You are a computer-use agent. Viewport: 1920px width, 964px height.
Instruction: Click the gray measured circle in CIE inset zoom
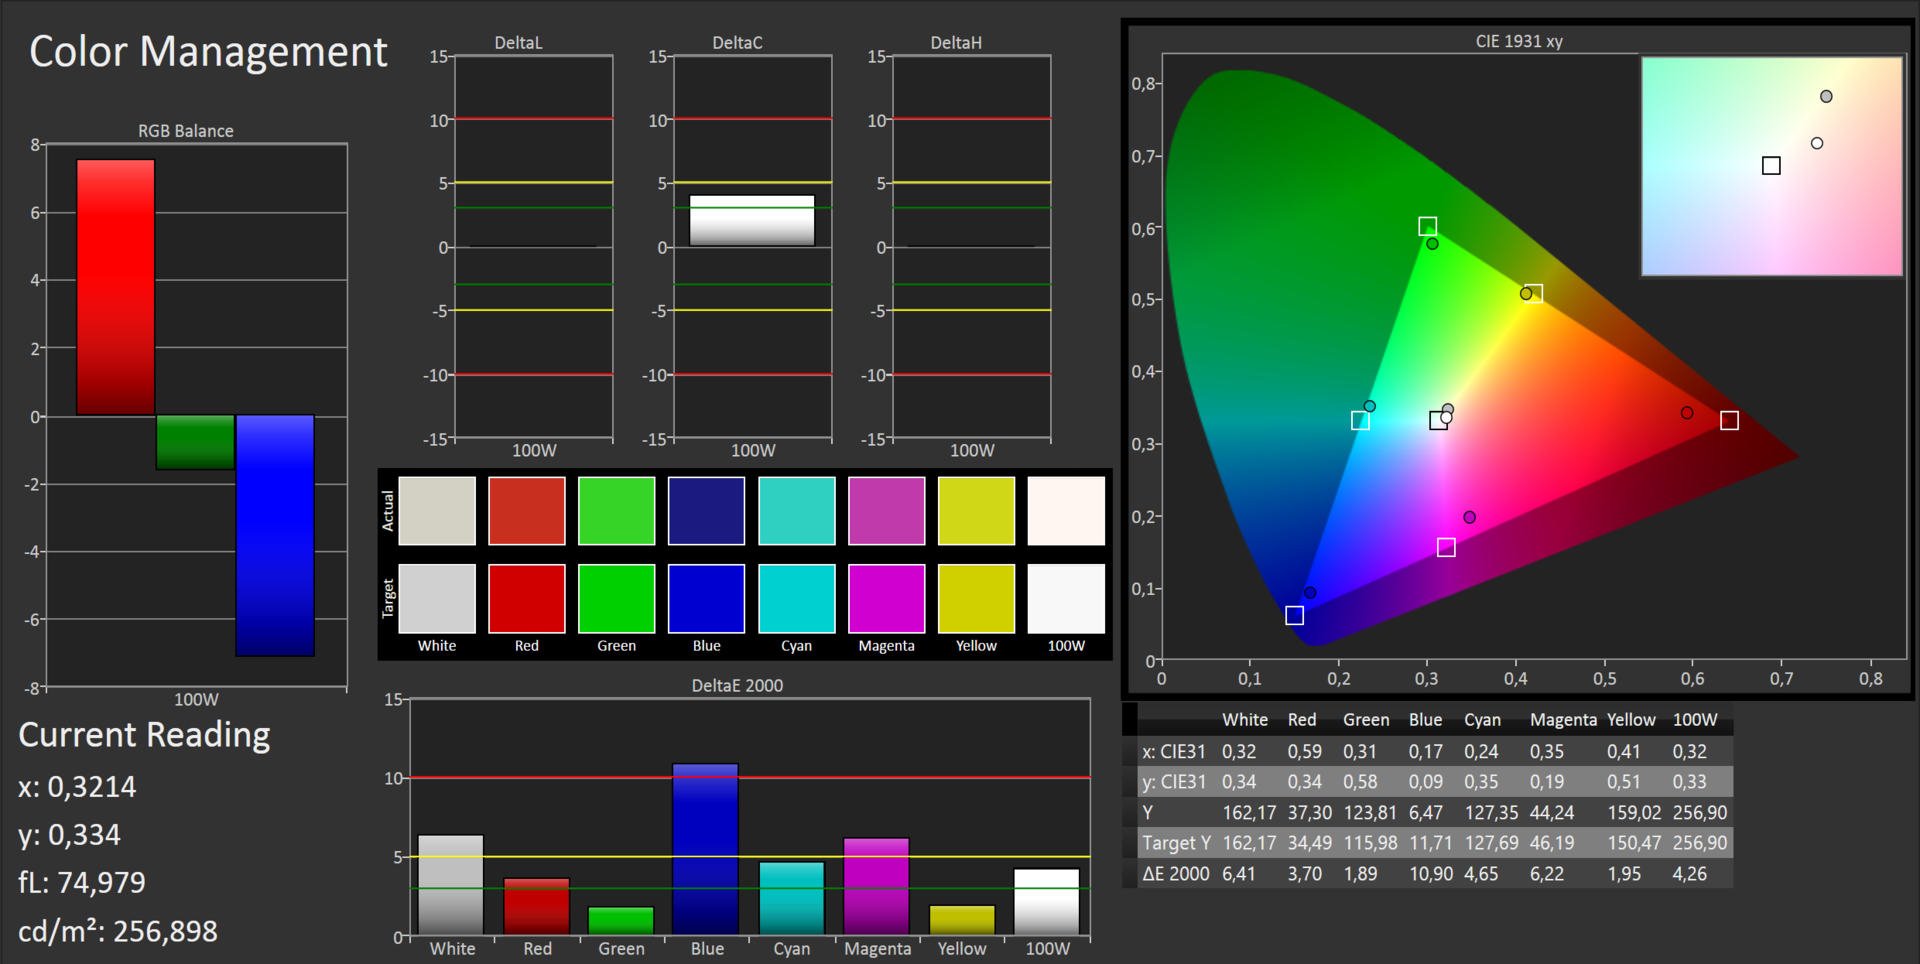pyautogui.click(x=1826, y=97)
